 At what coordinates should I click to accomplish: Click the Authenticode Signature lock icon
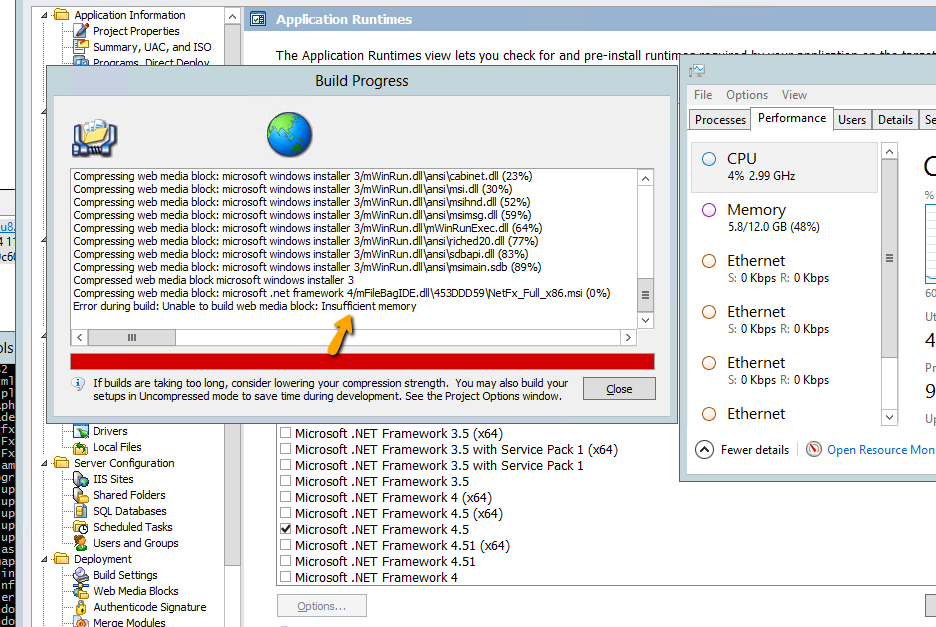(x=81, y=607)
